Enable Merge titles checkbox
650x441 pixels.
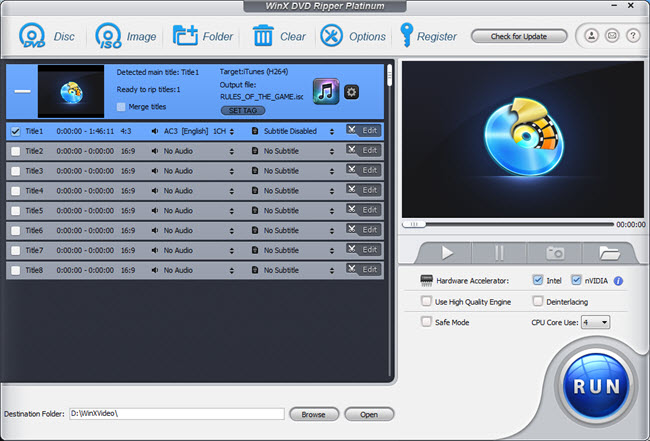(x=121, y=107)
